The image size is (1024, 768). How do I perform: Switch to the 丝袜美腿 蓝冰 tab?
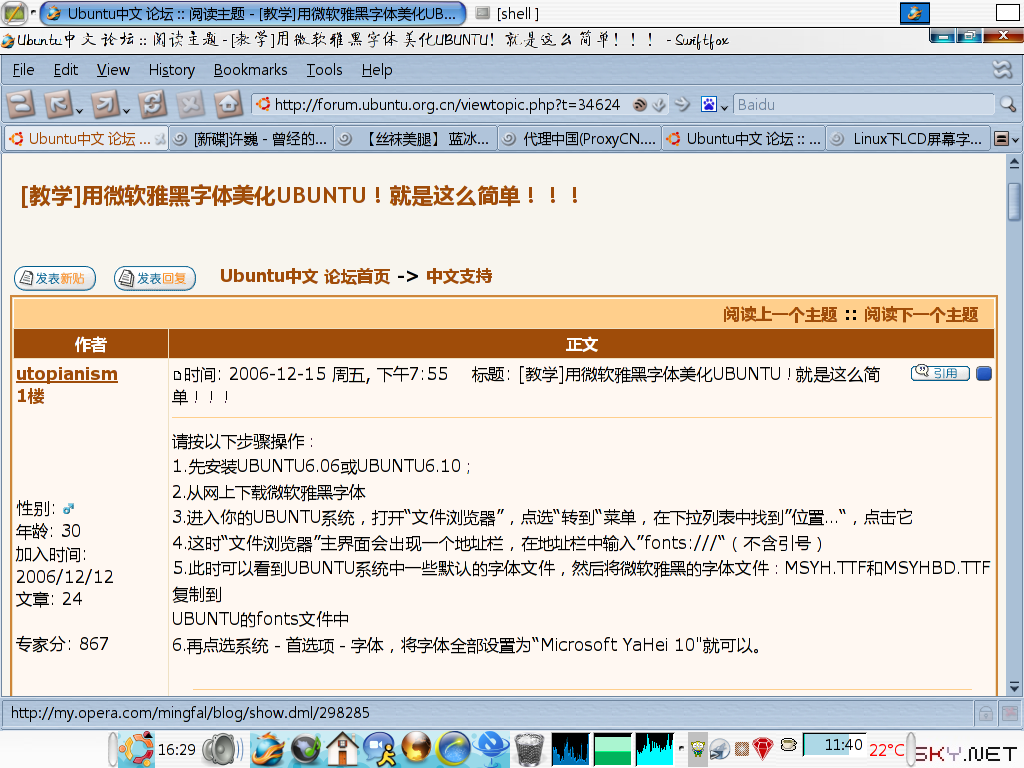click(x=415, y=139)
